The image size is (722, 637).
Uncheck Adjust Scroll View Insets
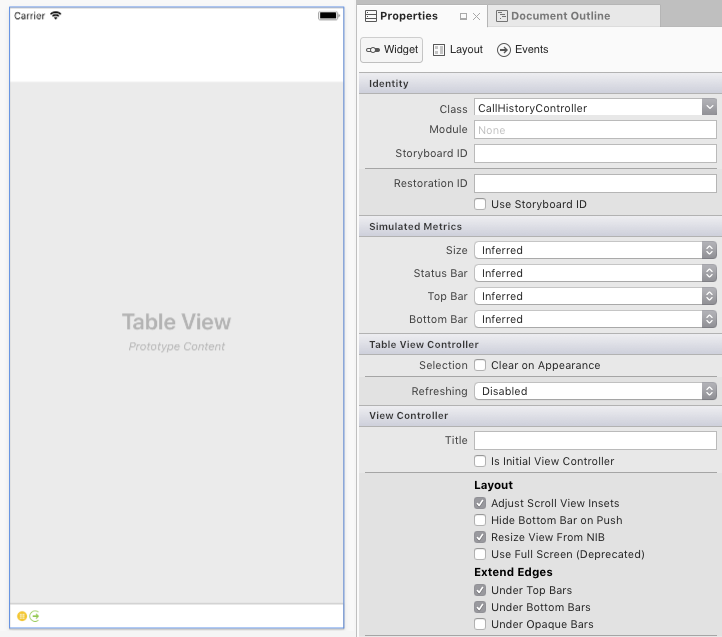pos(481,503)
